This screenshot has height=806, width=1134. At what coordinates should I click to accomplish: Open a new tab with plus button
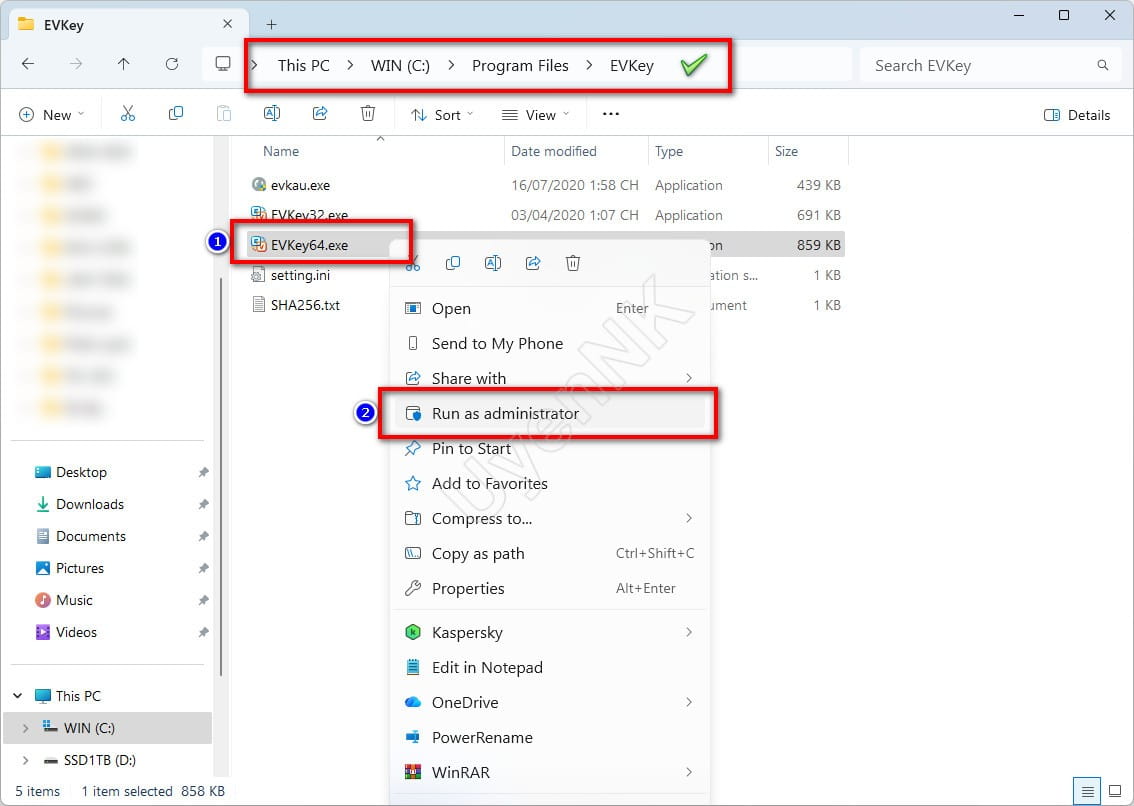pyautogui.click(x=271, y=25)
